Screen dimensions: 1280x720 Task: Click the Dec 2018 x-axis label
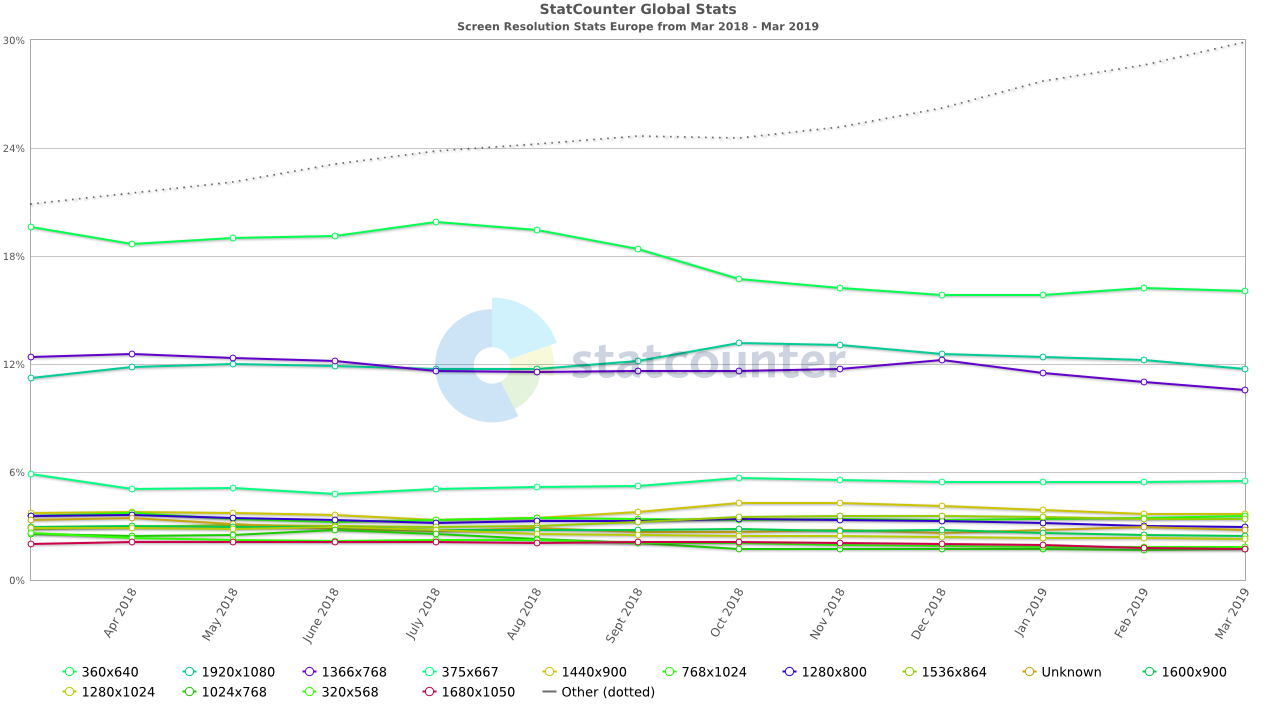tap(929, 612)
